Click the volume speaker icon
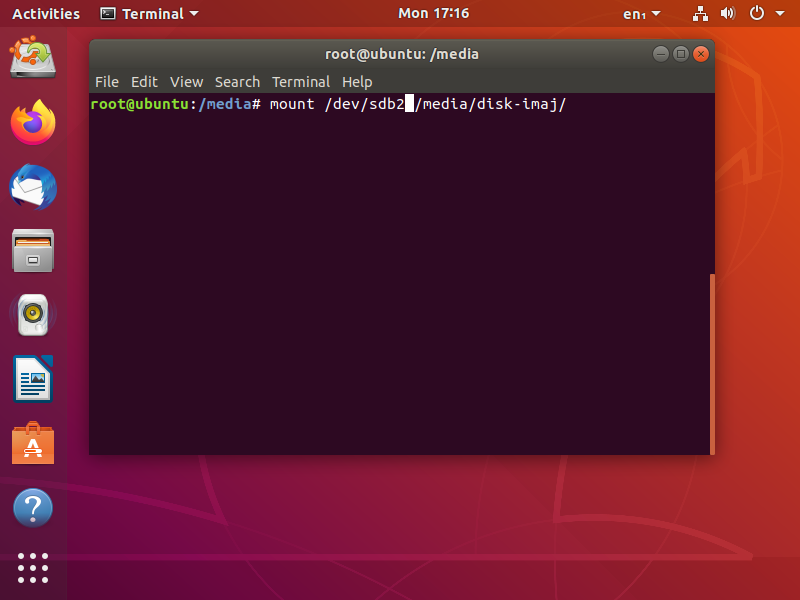The height and width of the screenshot is (600, 800). coord(728,13)
